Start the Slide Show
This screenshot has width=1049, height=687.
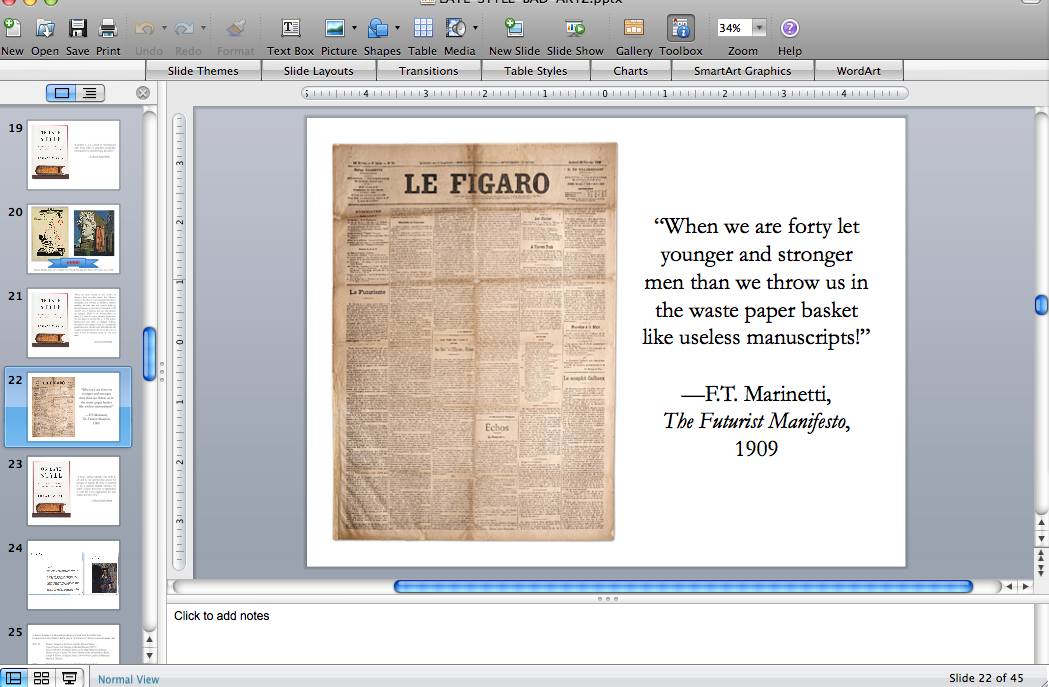(x=575, y=29)
